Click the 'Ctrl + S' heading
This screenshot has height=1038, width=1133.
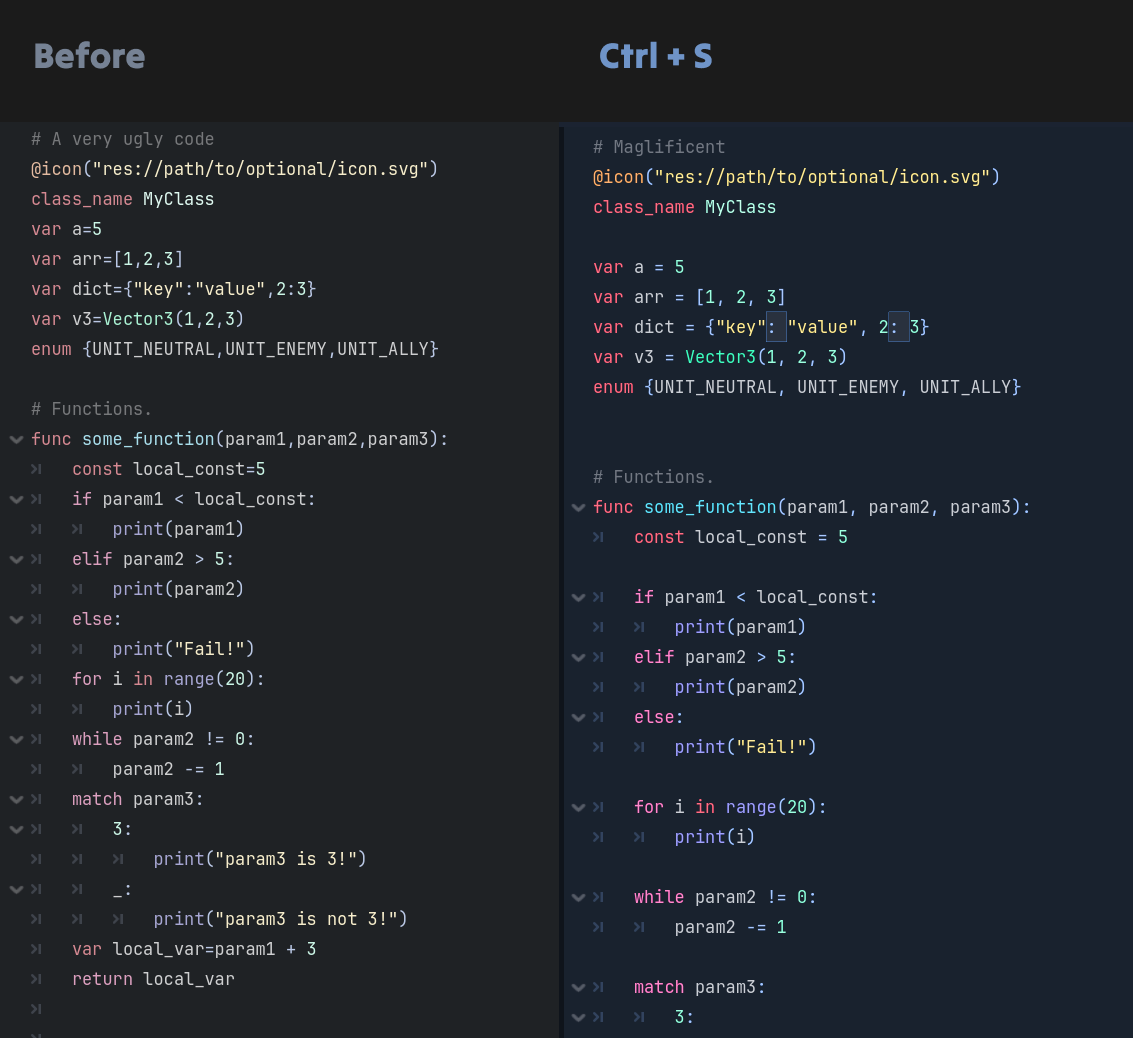click(x=655, y=56)
